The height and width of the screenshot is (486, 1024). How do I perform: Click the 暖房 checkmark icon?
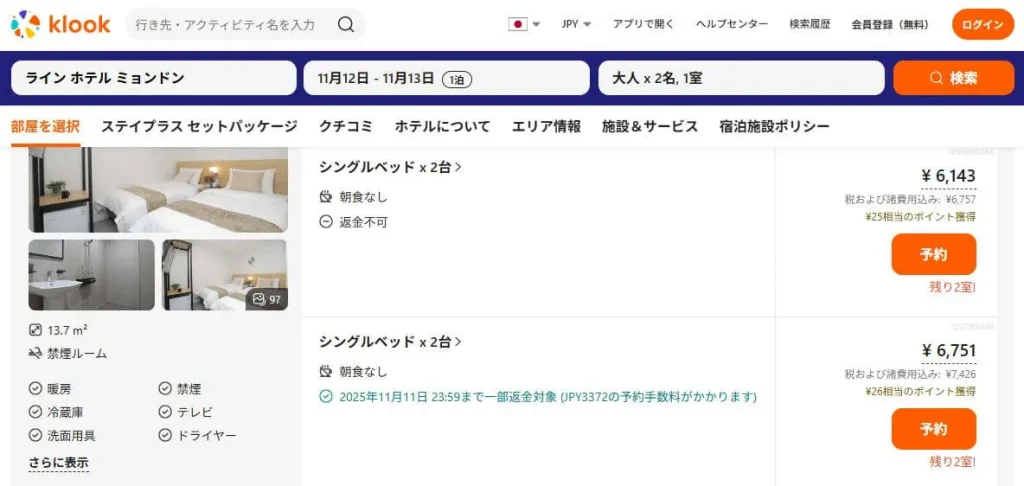pos(35,389)
